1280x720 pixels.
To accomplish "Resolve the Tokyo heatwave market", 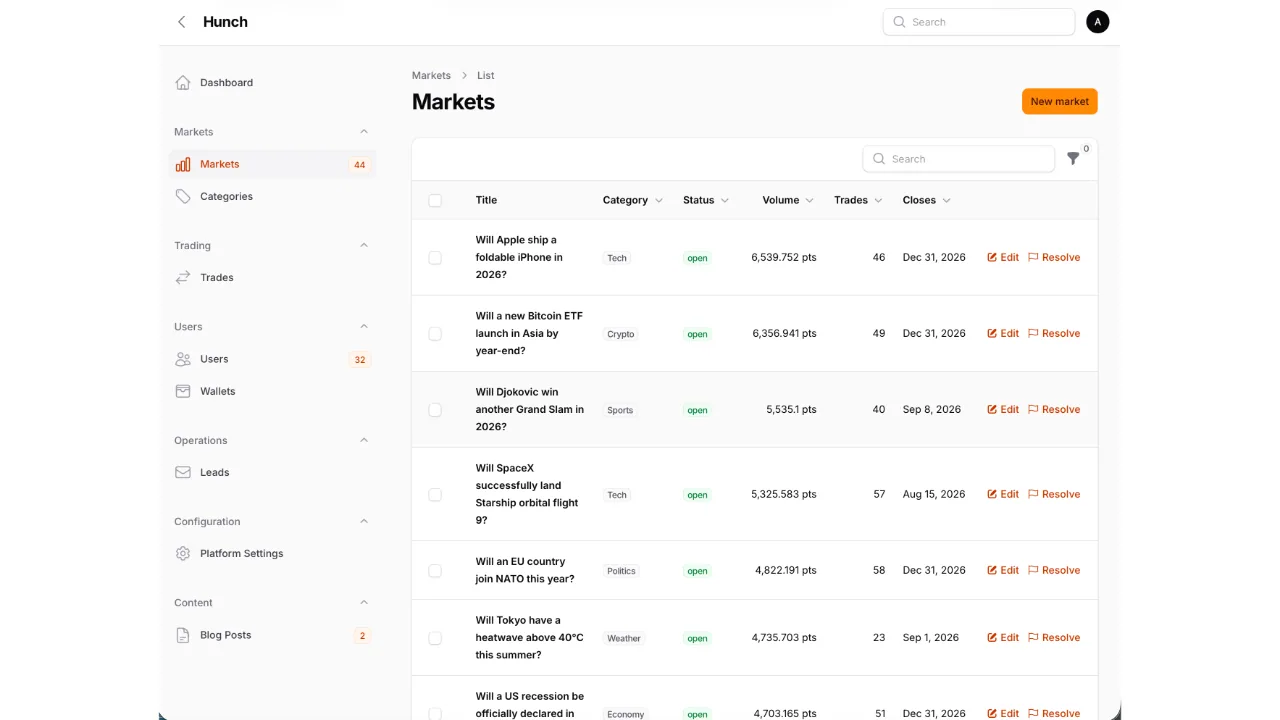I will [x=1054, y=638].
